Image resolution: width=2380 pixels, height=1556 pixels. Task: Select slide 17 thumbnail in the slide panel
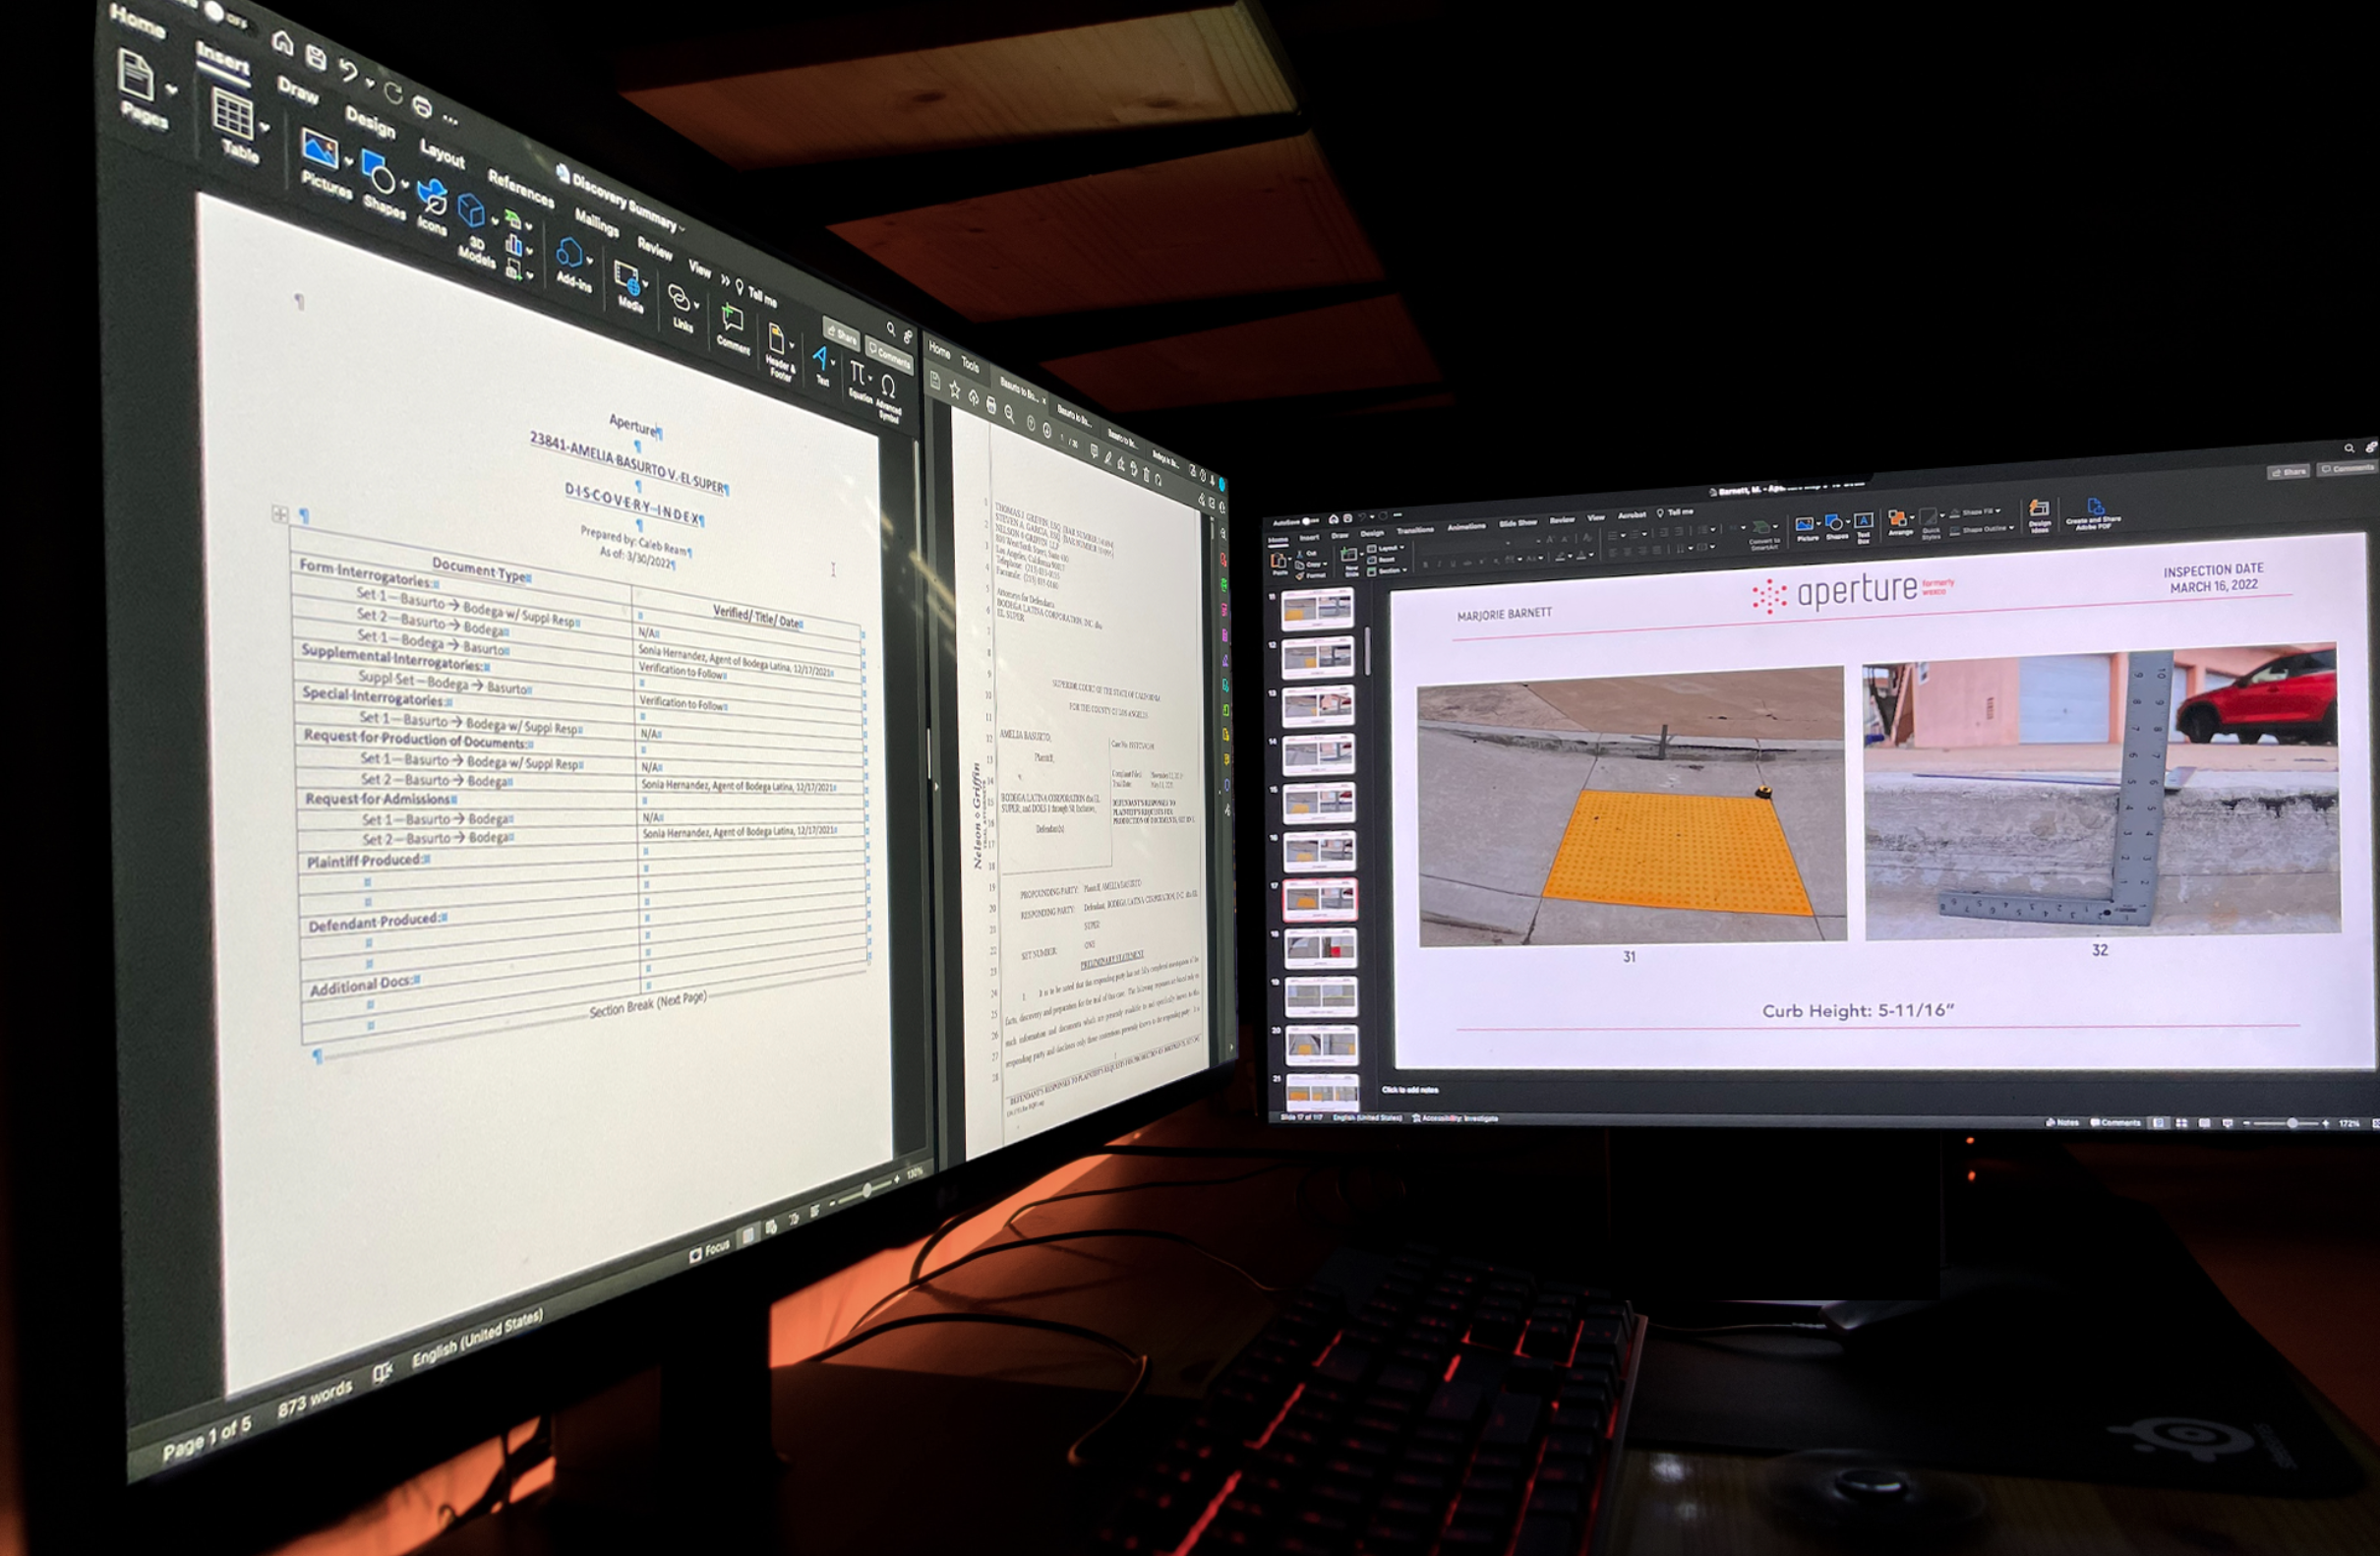tap(1322, 899)
